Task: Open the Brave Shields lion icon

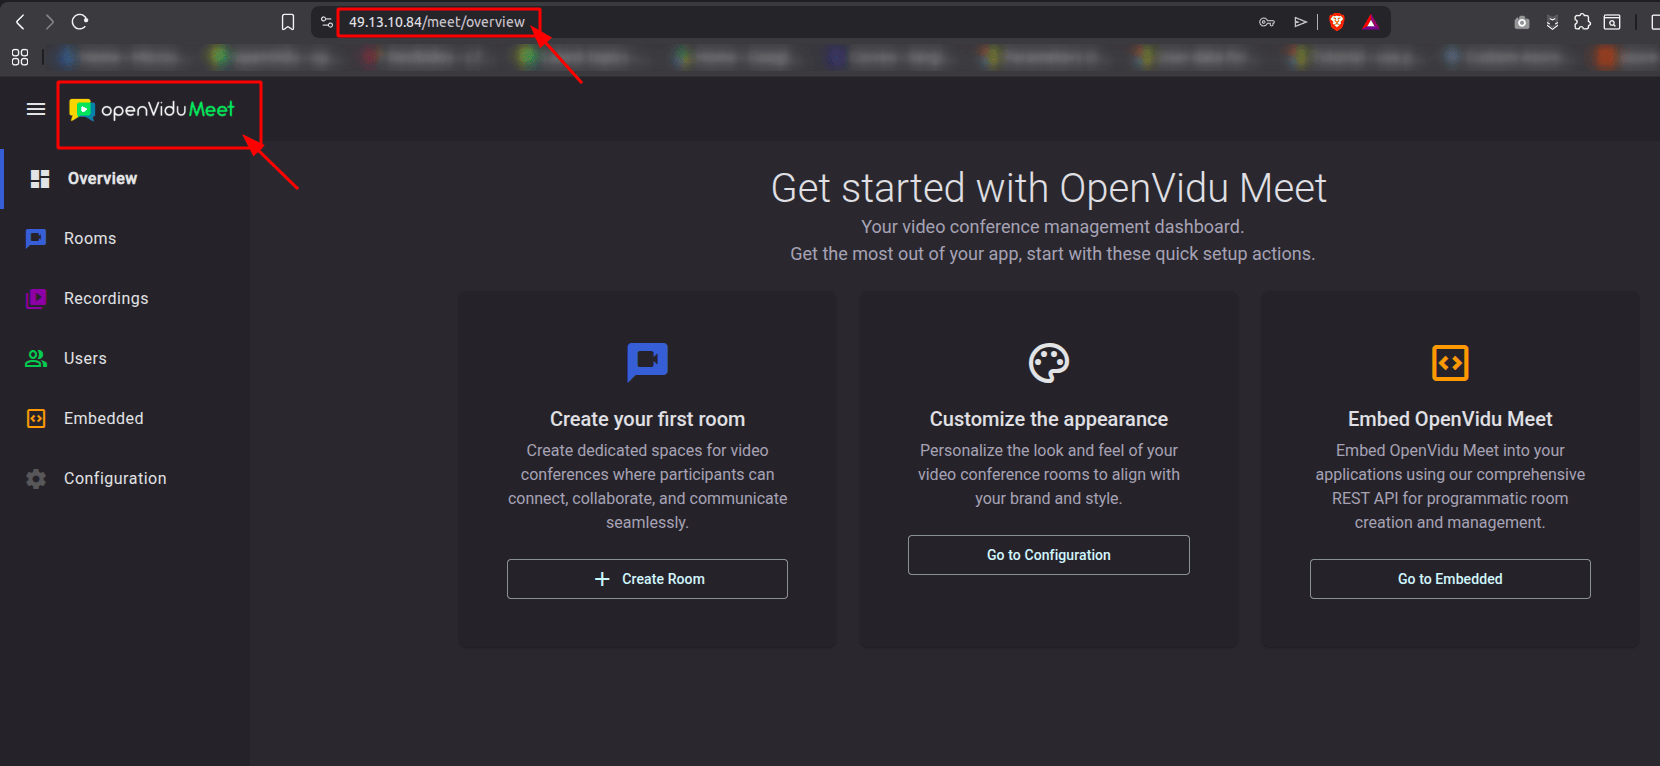Action: point(1337,22)
